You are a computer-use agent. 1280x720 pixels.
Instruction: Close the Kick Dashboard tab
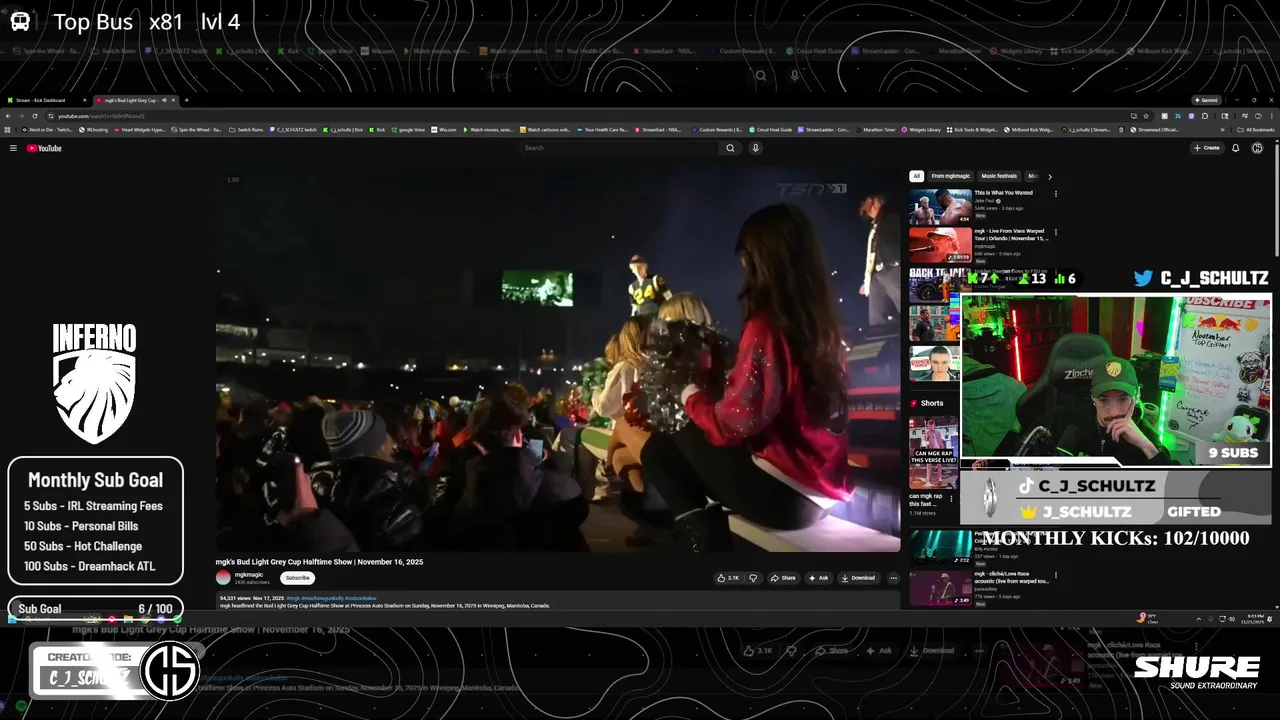click(x=84, y=100)
